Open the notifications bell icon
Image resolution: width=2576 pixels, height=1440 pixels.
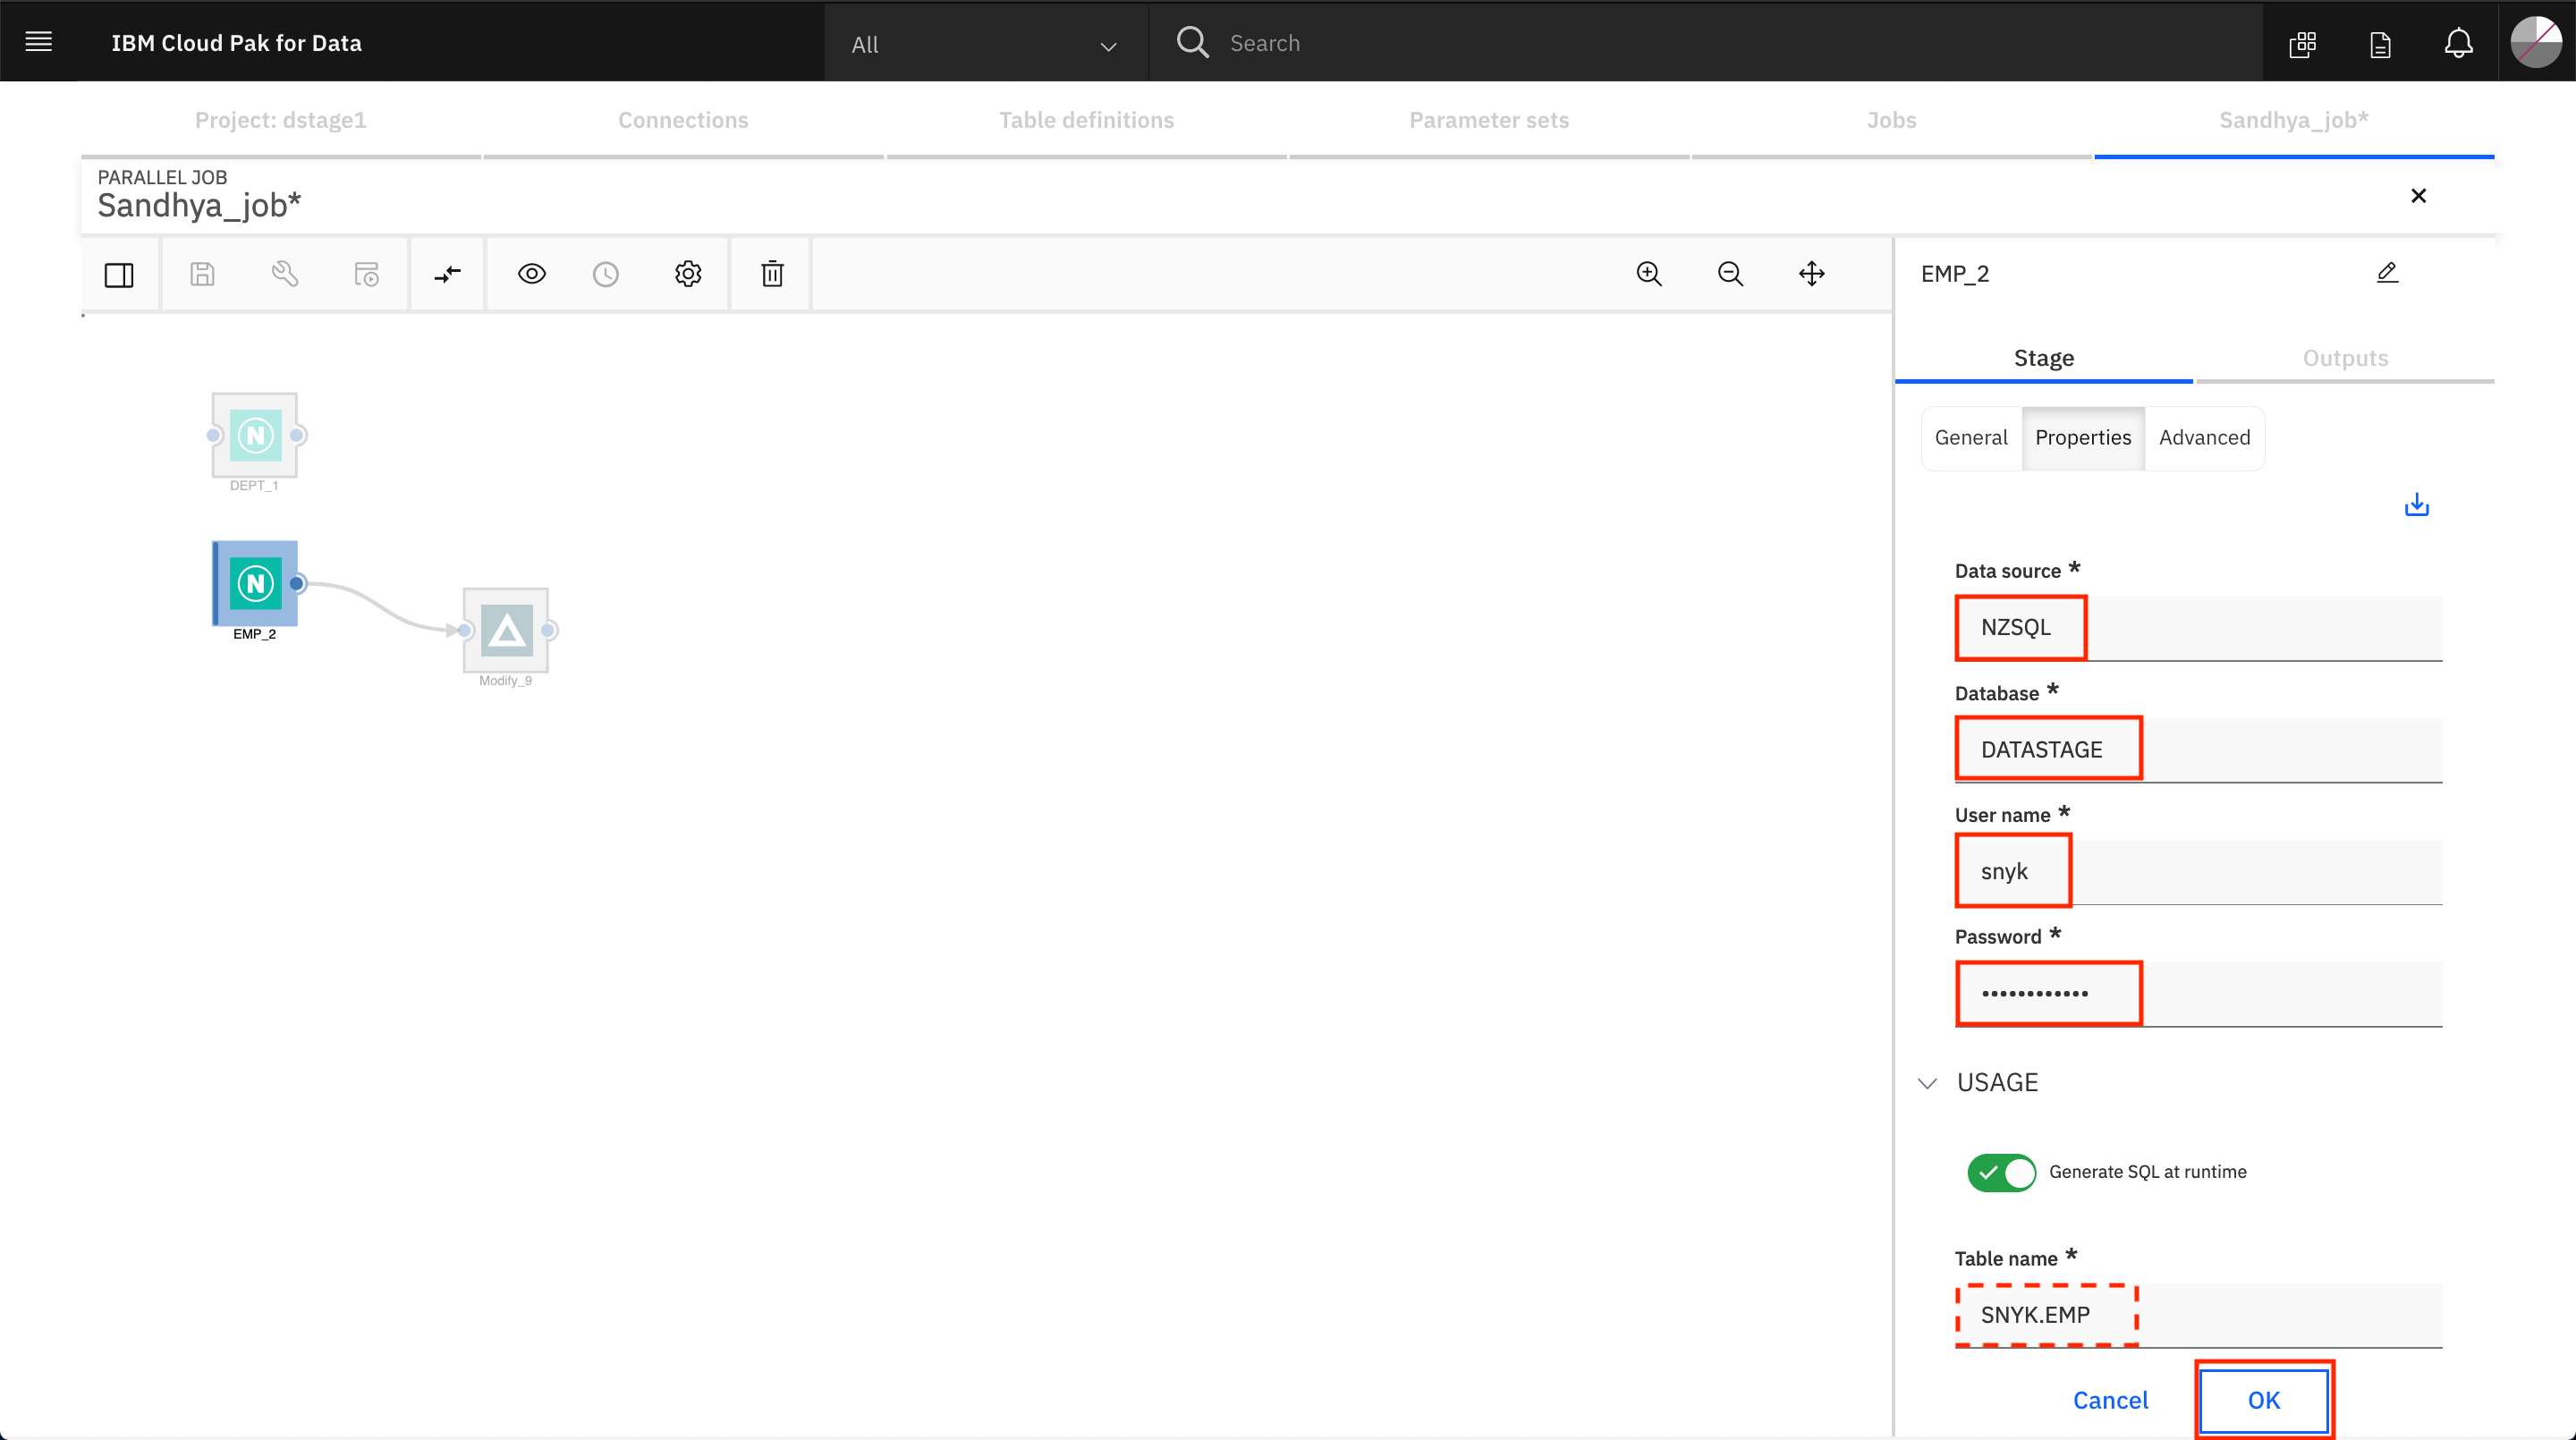pyautogui.click(x=2459, y=43)
